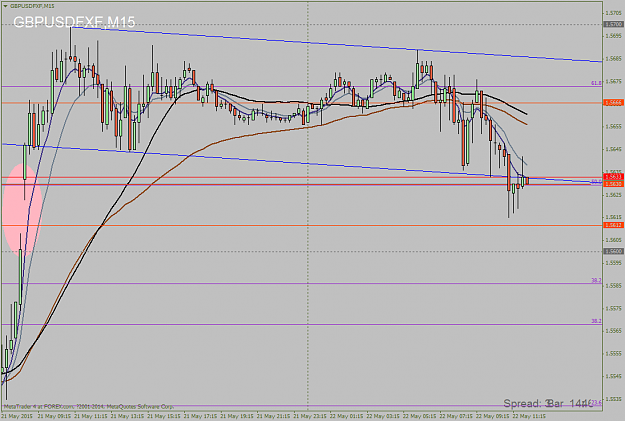Click the 1.5555 price scale label
The image size is (625, 421).
pos(614,354)
